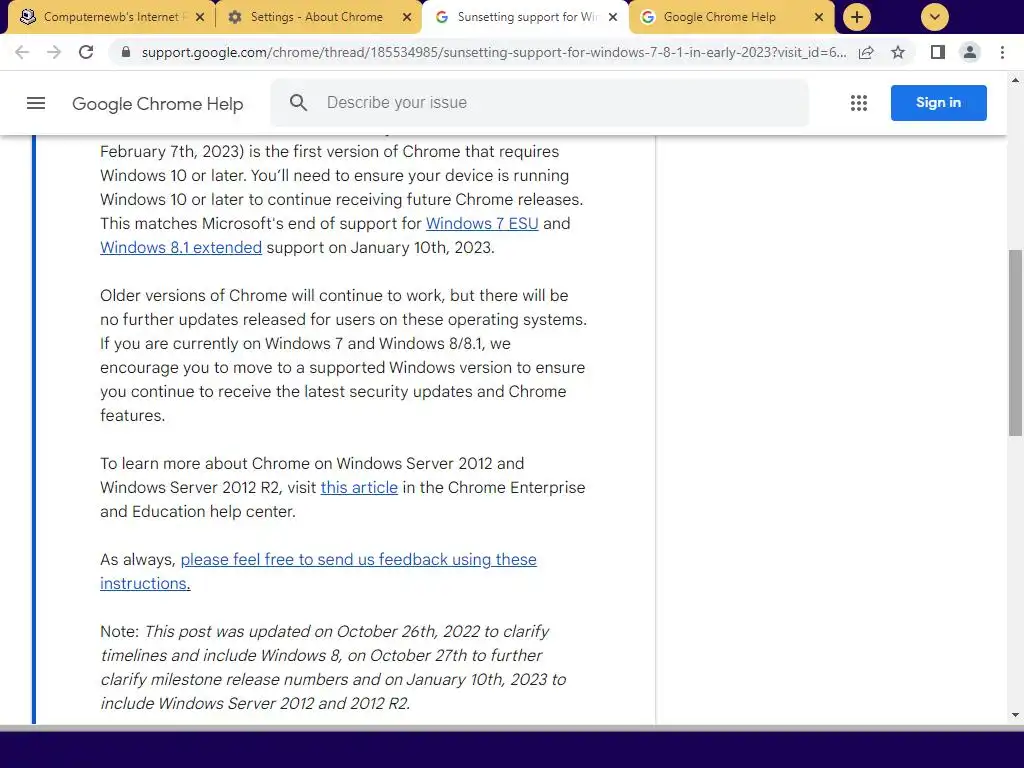Image resolution: width=1024 pixels, height=768 pixels.
Task: Switch to the second Google Chrome Help tab
Action: point(731,17)
